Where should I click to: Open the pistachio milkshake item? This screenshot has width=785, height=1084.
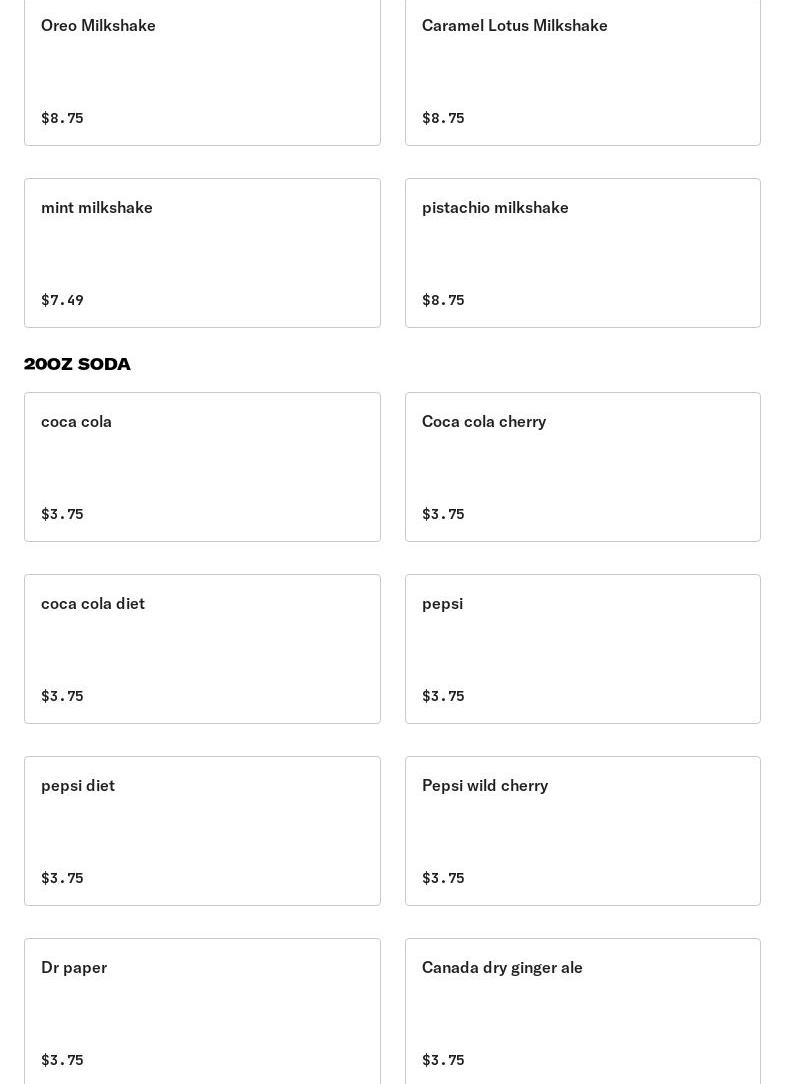(x=582, y=253)
